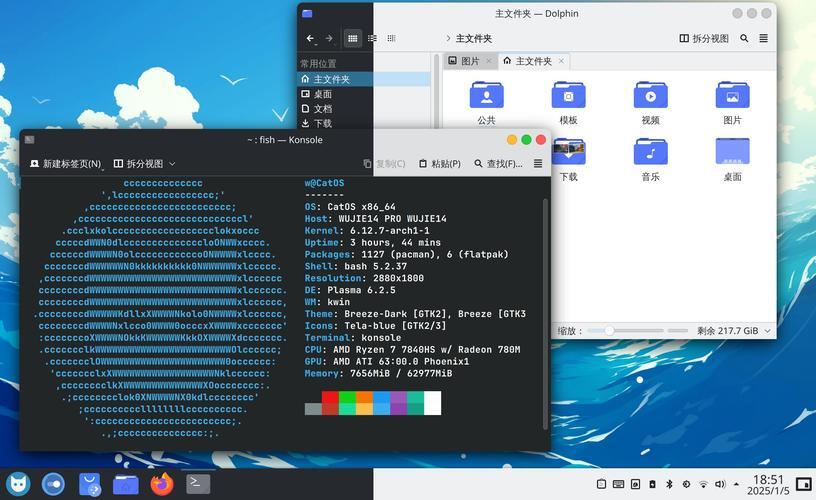Open the Bluetooth tray icon
Viewport: 816px width, 500px height.
pyautogui.click(x=669, y=484)
